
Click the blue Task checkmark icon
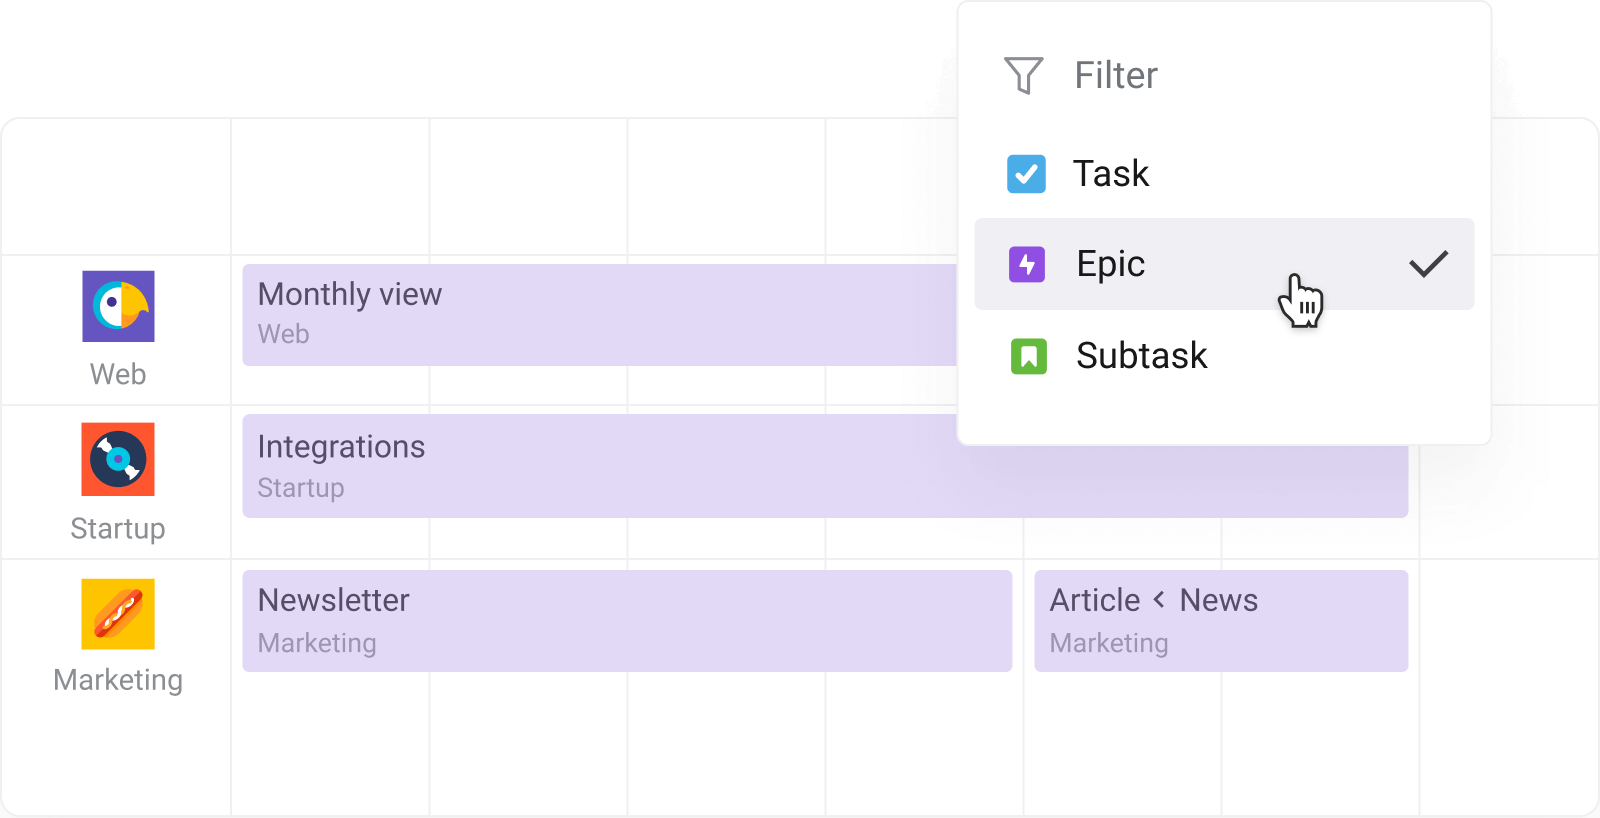(1026, 173)
